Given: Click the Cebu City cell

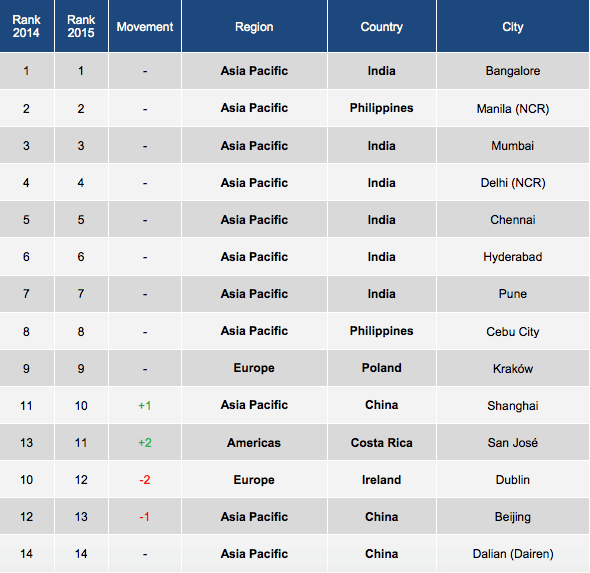Looking at the screenshot, I should pyautogui.click(x=512, y=331).
